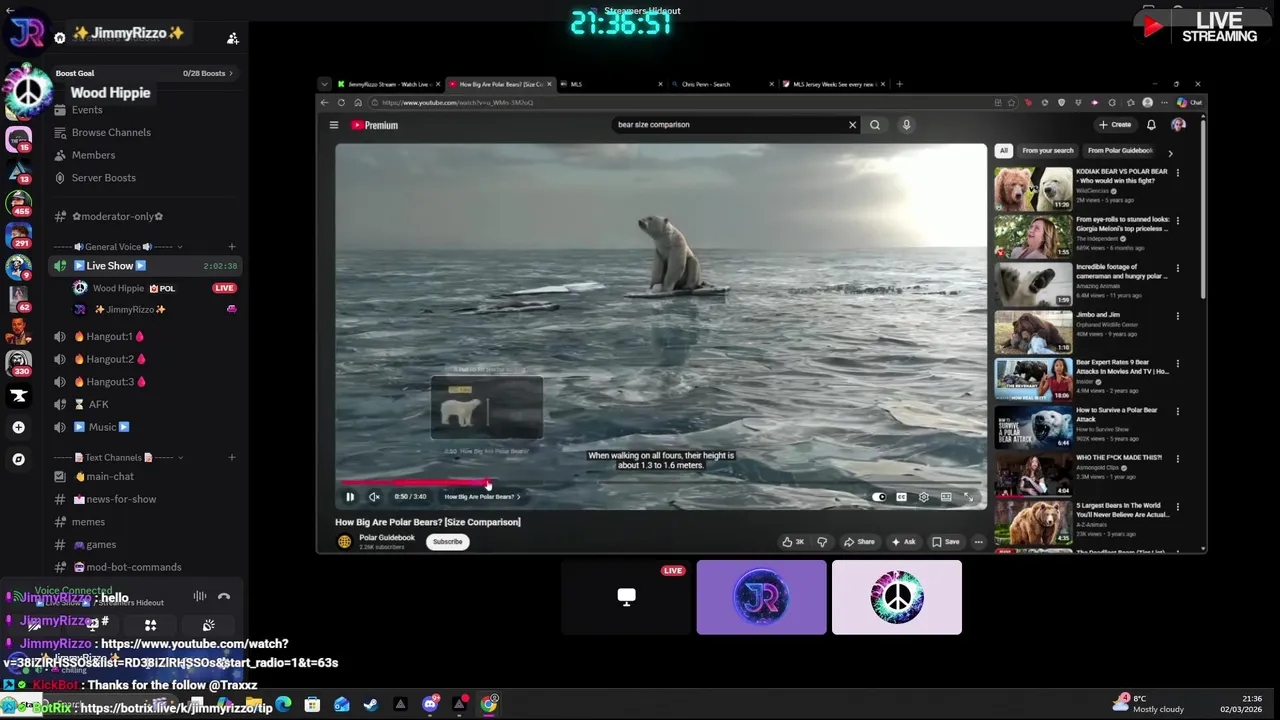Image resolution: width=1280 pixels, height=720 pixels.
Task: Reload the YouTube page
Action: (341, 102)
